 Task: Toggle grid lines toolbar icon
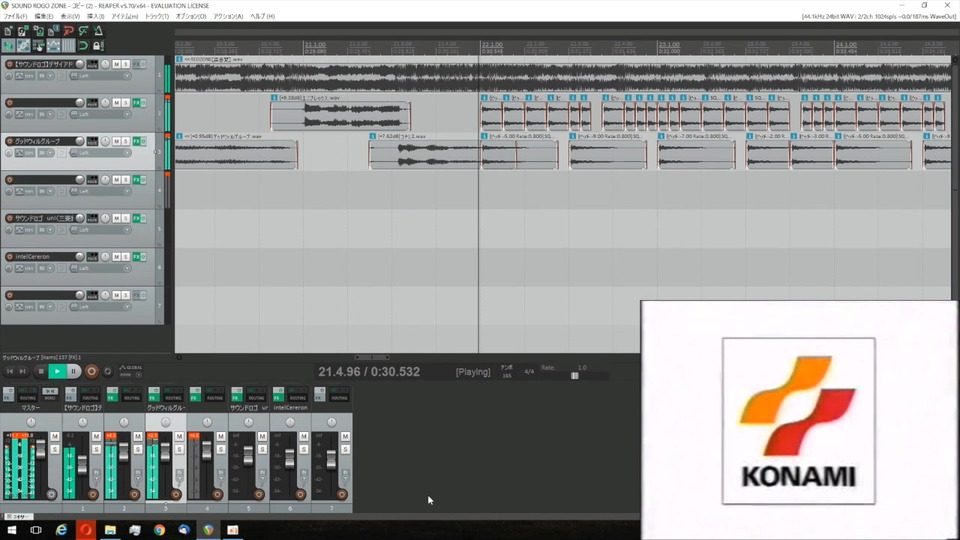click(x=68, y=46)
